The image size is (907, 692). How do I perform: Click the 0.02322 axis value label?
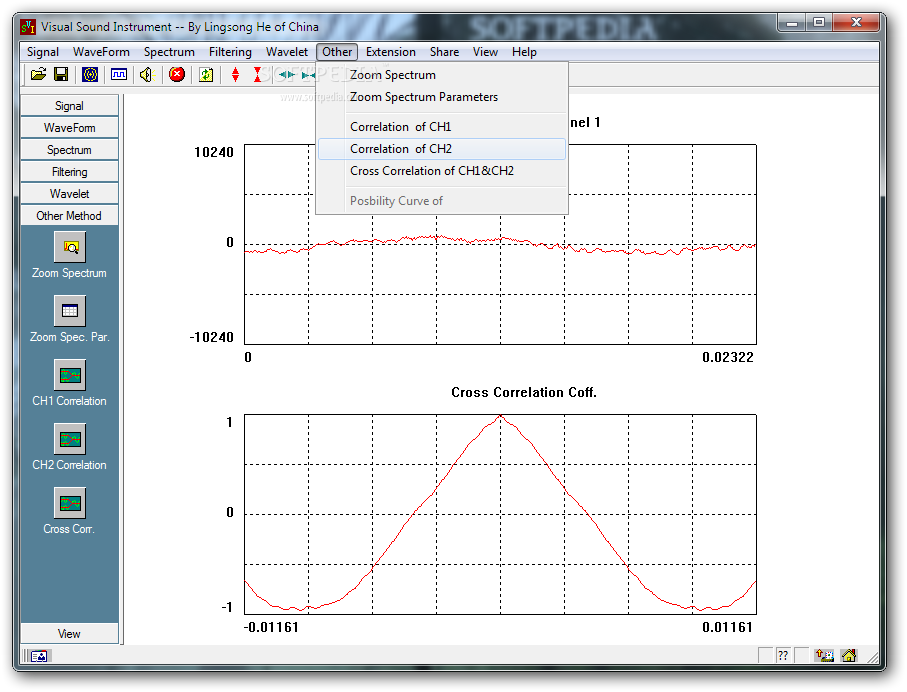[x=728, y=357]
